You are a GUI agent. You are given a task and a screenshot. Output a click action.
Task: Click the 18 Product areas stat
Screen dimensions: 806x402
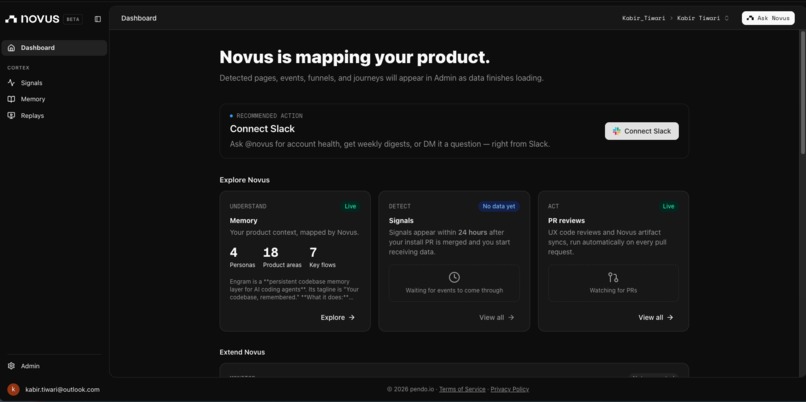tap(282, 258)
